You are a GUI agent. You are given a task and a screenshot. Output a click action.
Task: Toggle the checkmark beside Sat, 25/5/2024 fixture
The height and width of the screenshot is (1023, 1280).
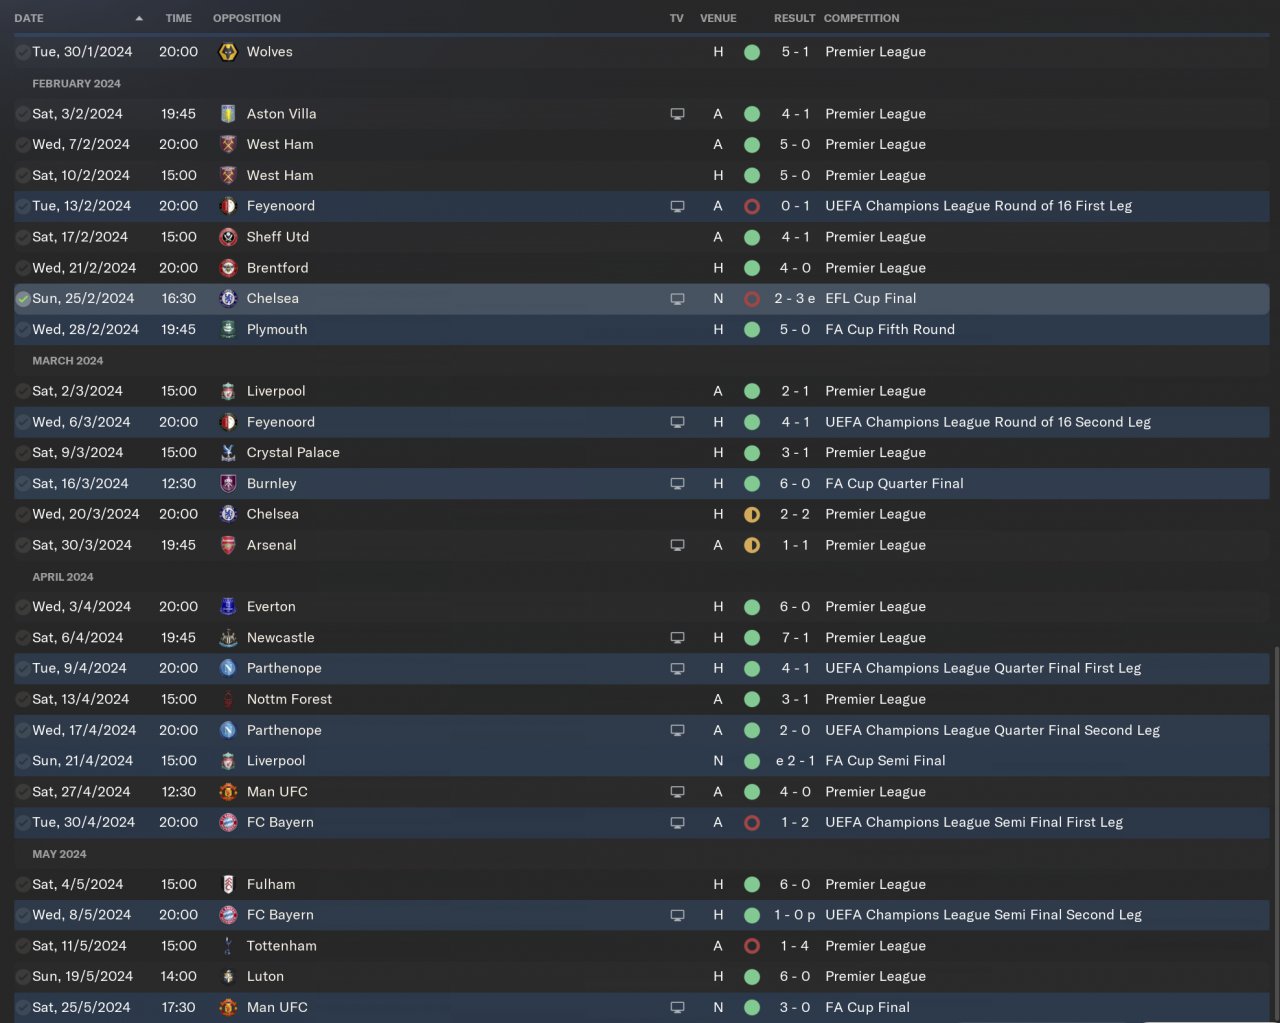[23, 1008]
